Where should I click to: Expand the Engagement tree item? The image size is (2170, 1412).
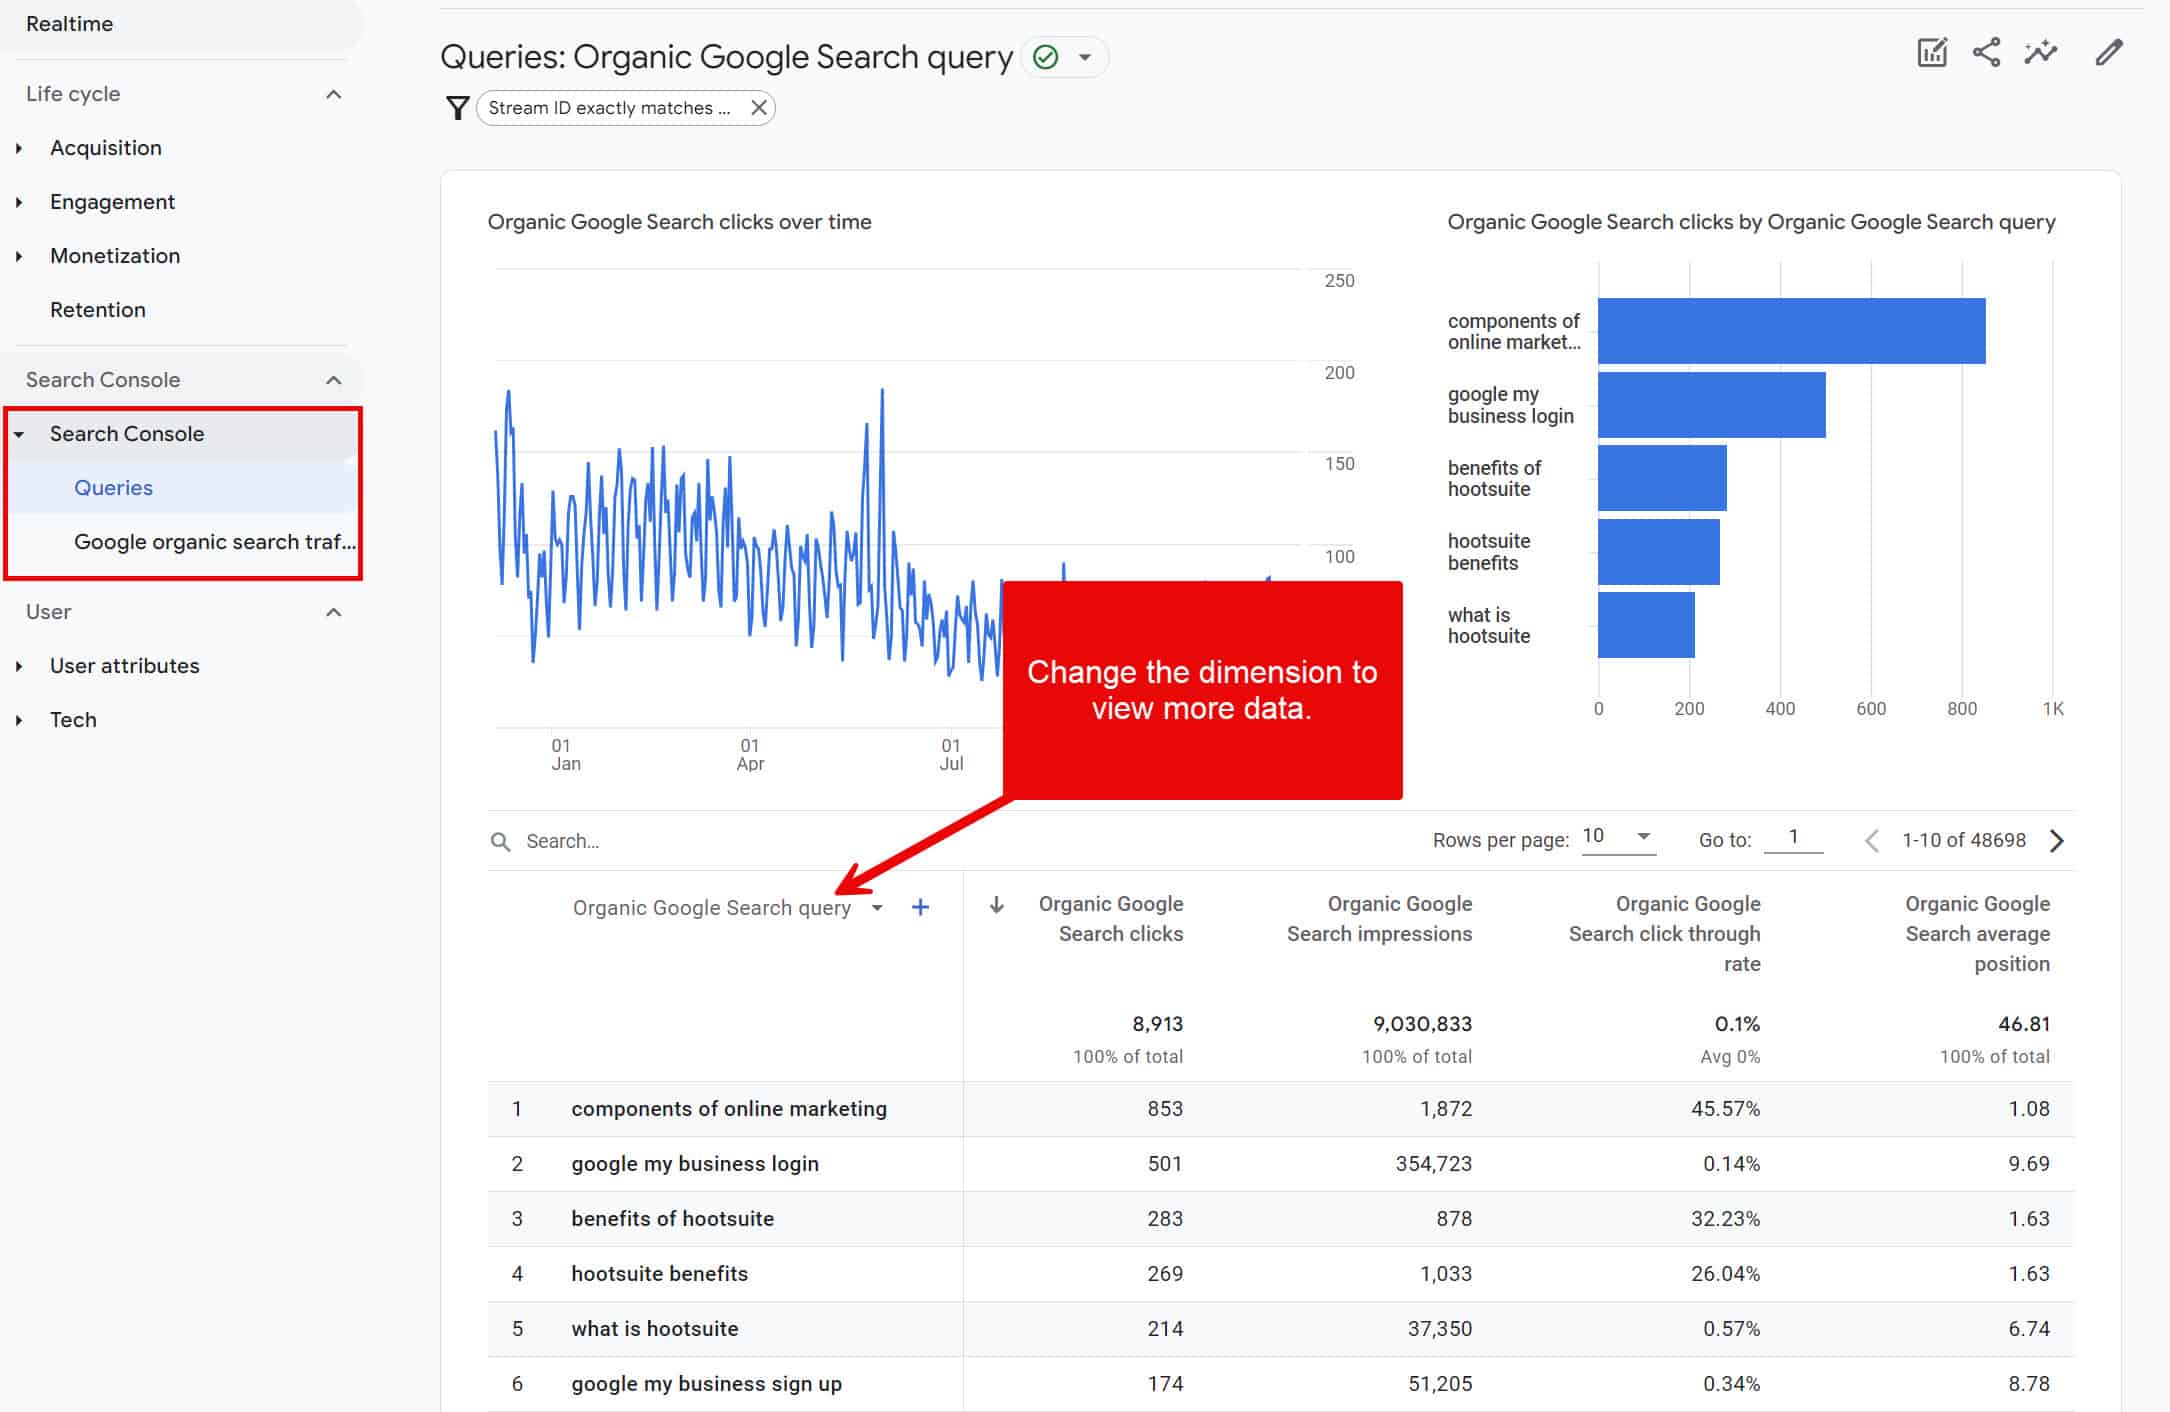coord(19,202)
